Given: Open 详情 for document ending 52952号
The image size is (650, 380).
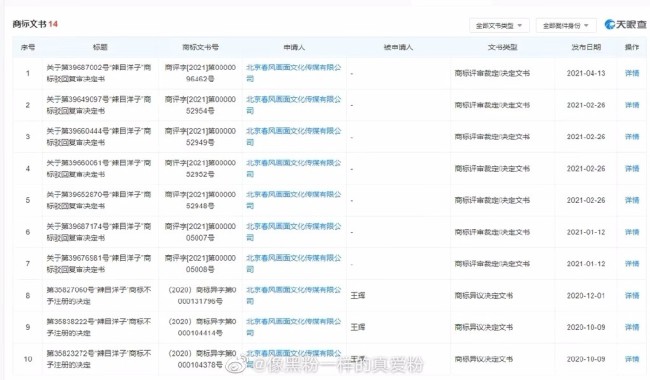Looking at the screenshot, I should point(632,169).
